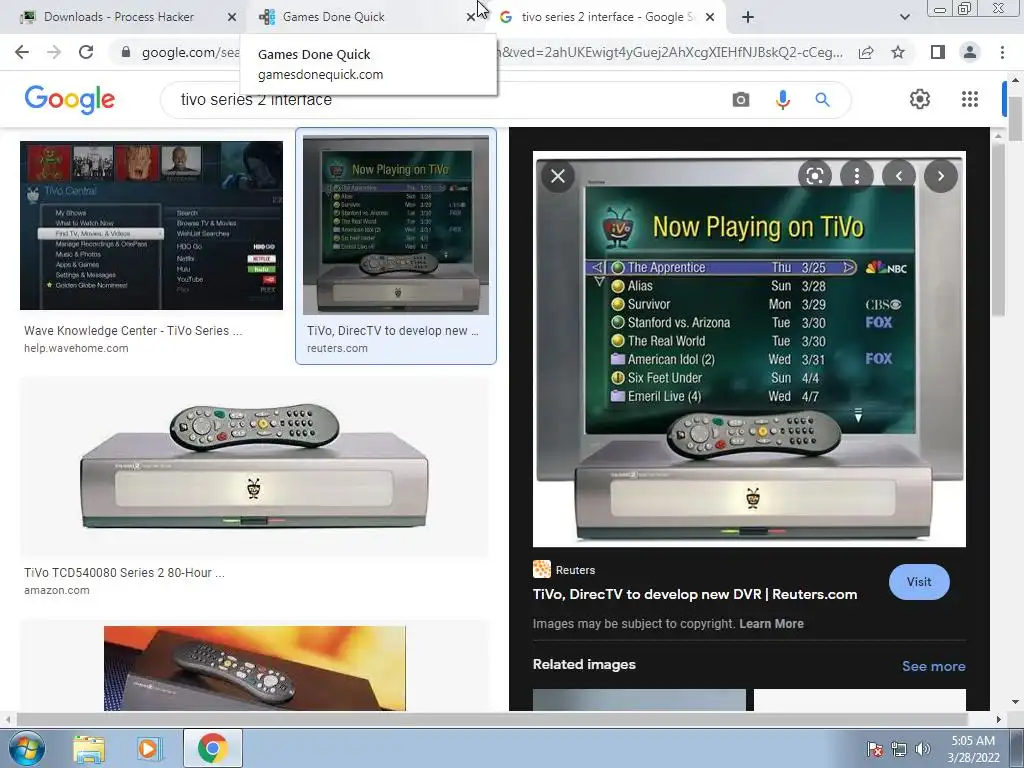Open Windows Explorer from taskbar
The image size is (1024, 768).
pos(89,748)
